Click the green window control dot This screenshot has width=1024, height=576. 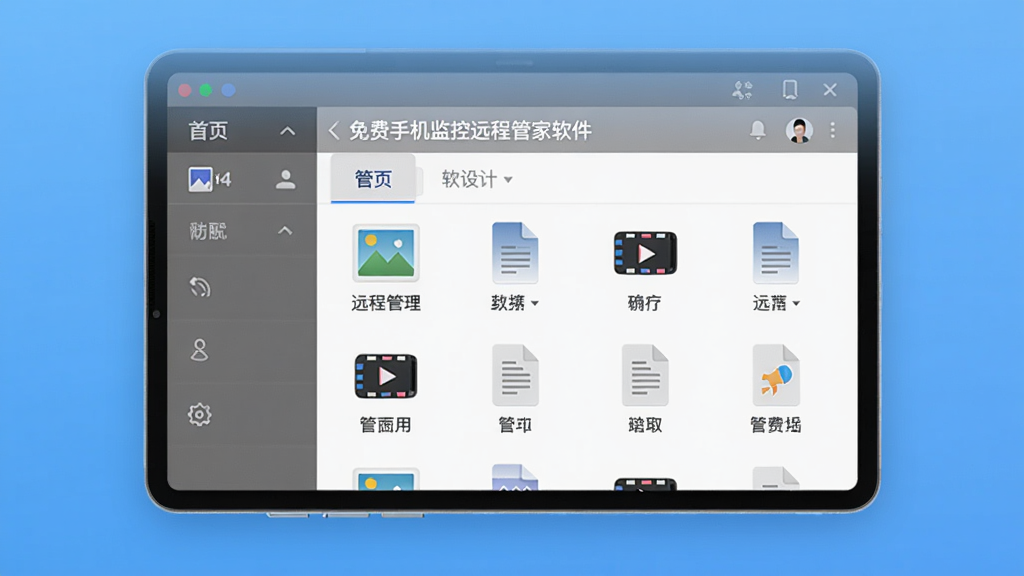(x=206, y=90)
